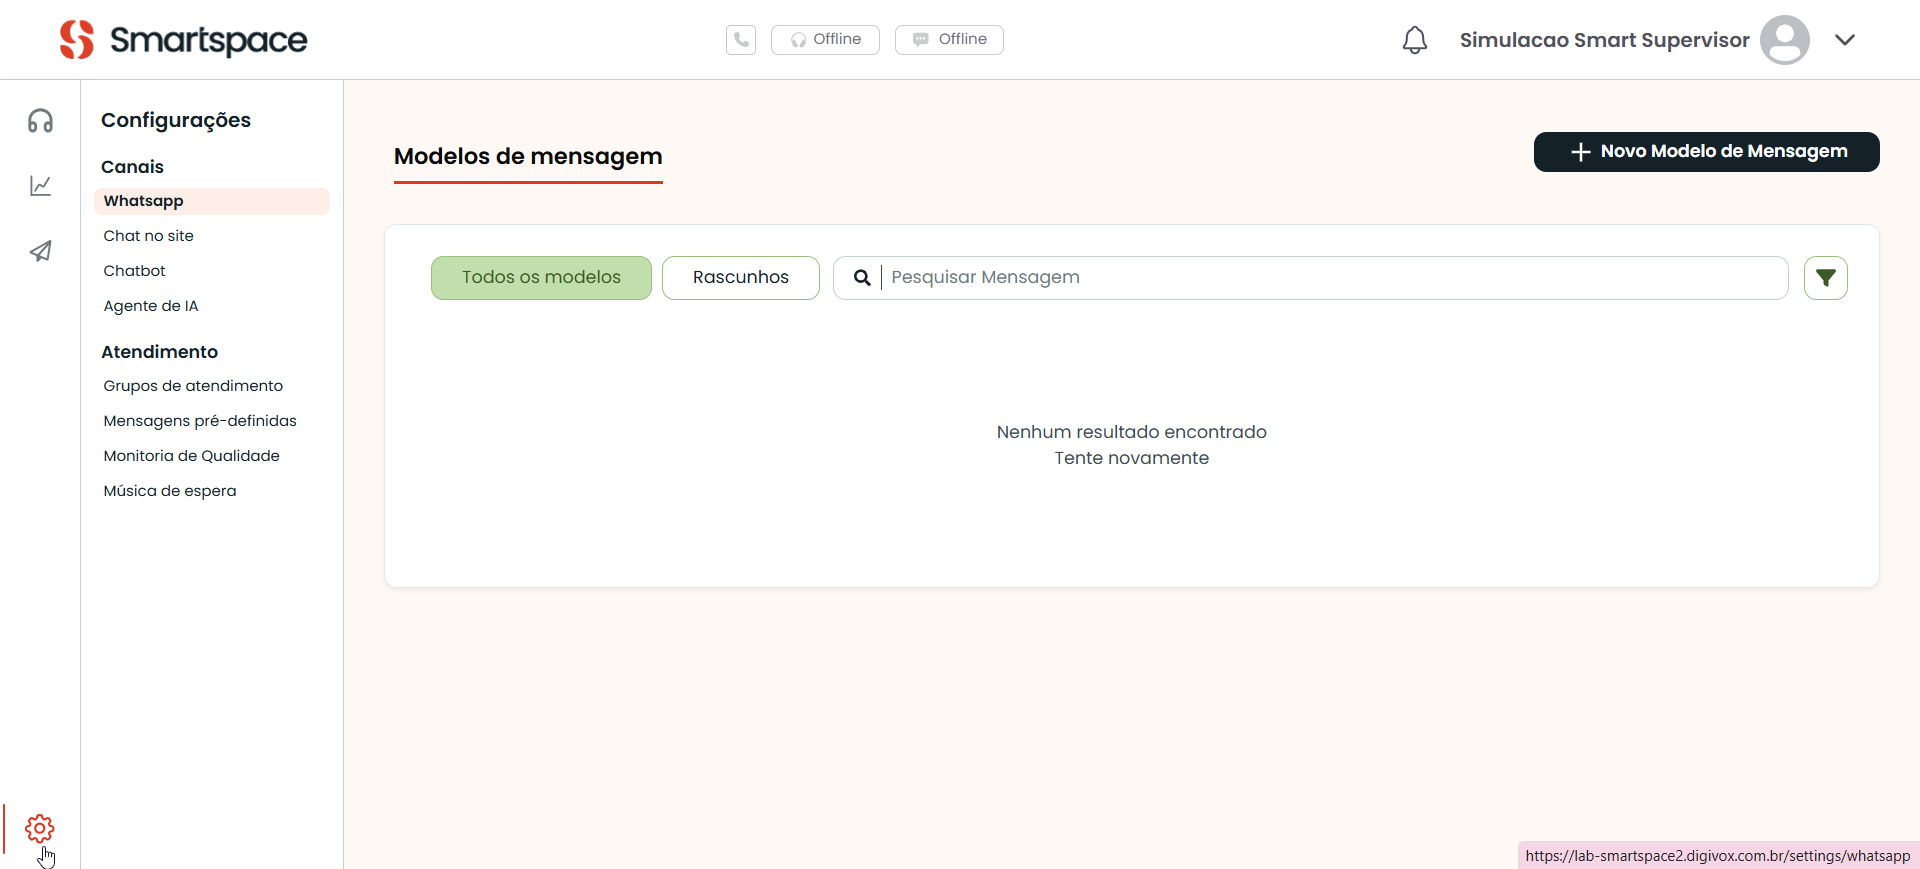Click the user avatar icon
This screenshot has height=869, width=1920.
click(1784, 40)
